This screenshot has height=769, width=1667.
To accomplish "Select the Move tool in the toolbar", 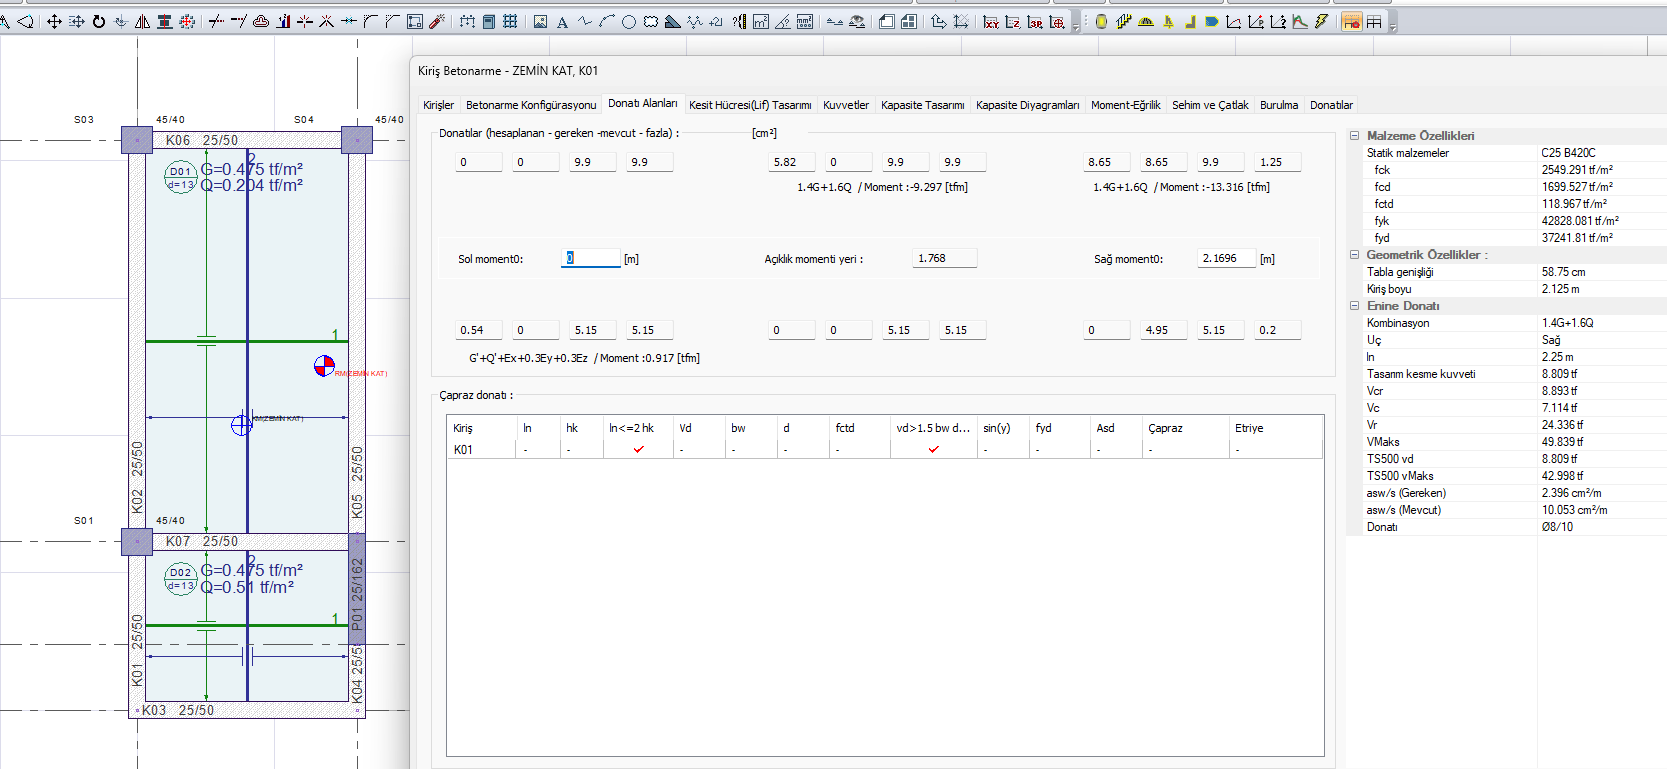I will point(54,21).
